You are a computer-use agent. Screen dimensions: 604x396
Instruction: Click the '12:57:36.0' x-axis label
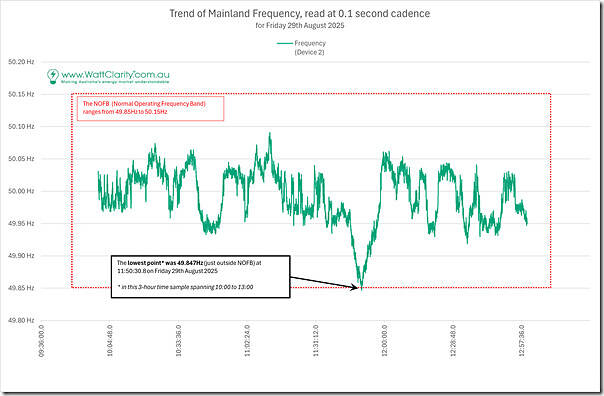click(522, 341)
